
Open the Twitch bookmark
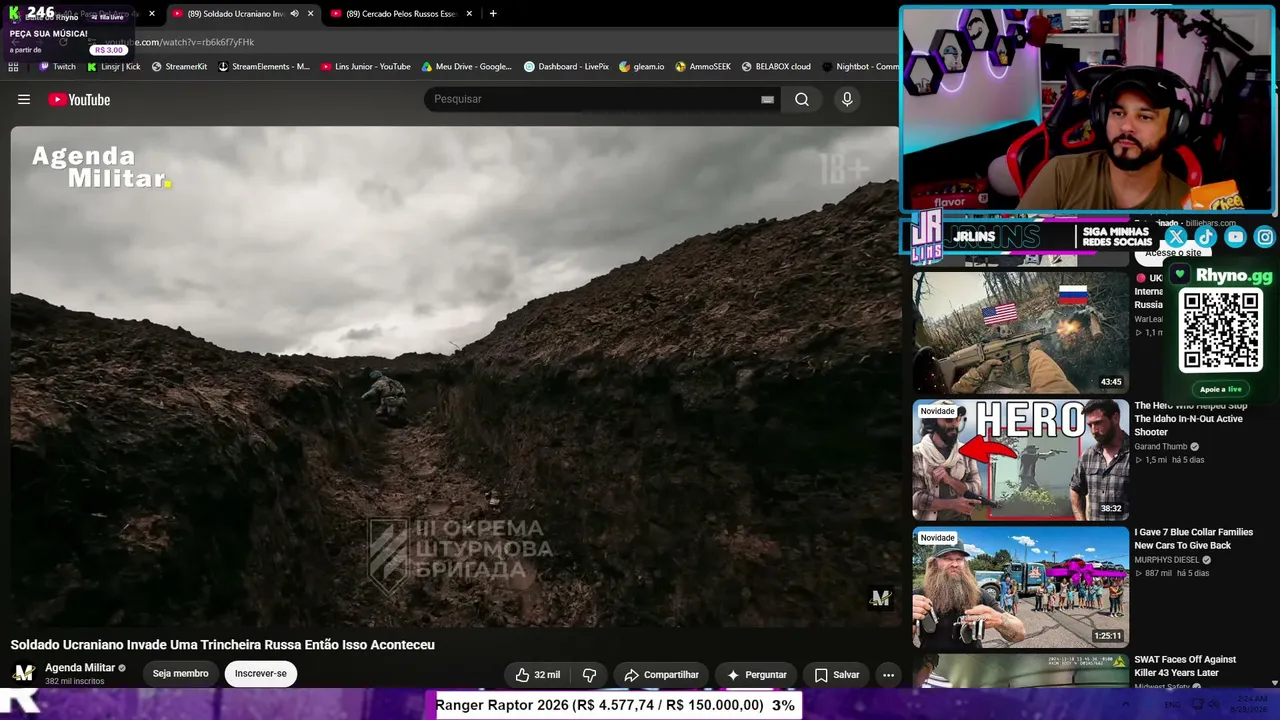pos(57,67)
